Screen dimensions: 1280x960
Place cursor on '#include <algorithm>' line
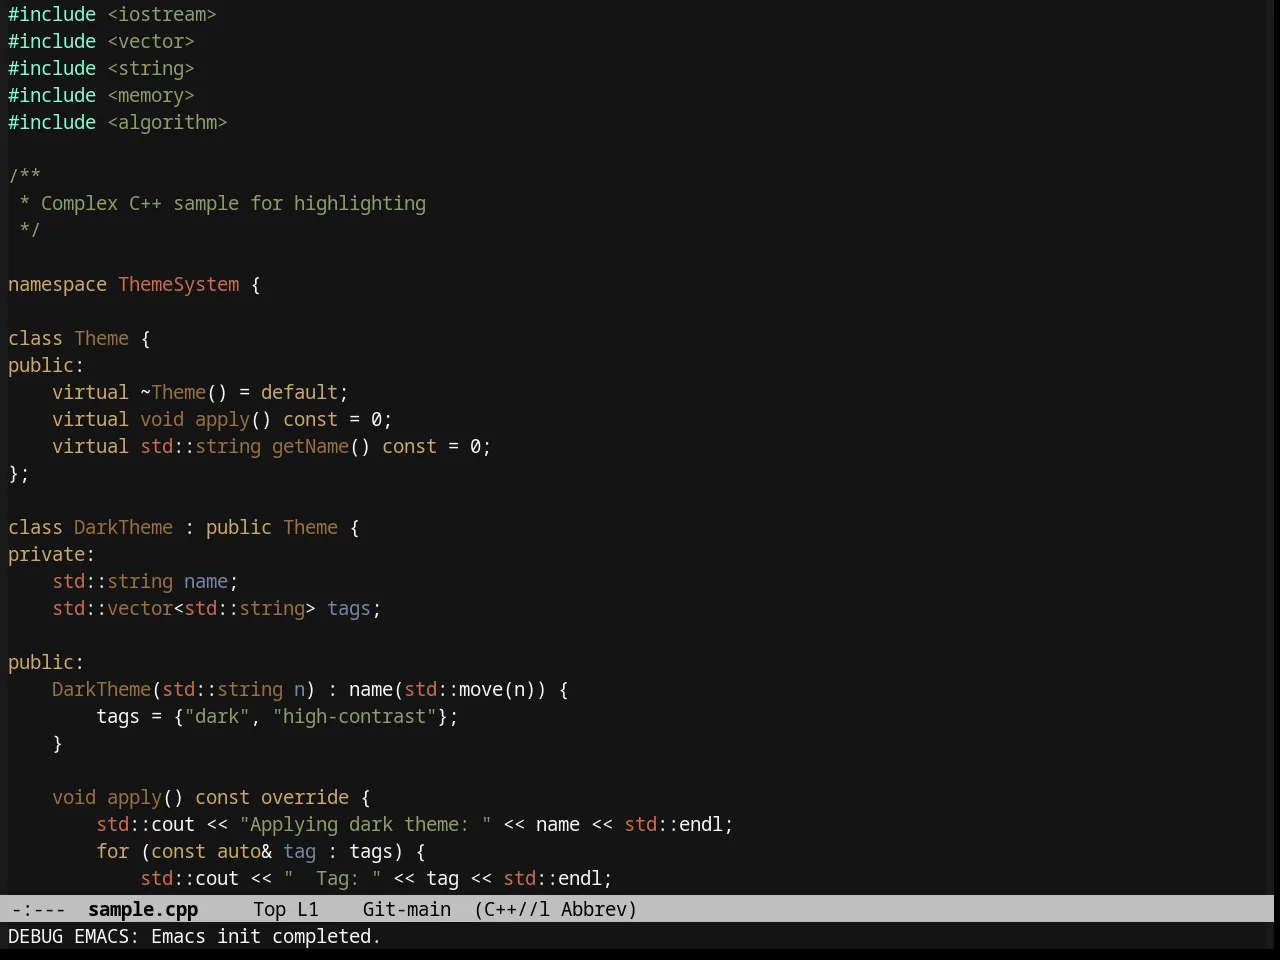point(118,122)
